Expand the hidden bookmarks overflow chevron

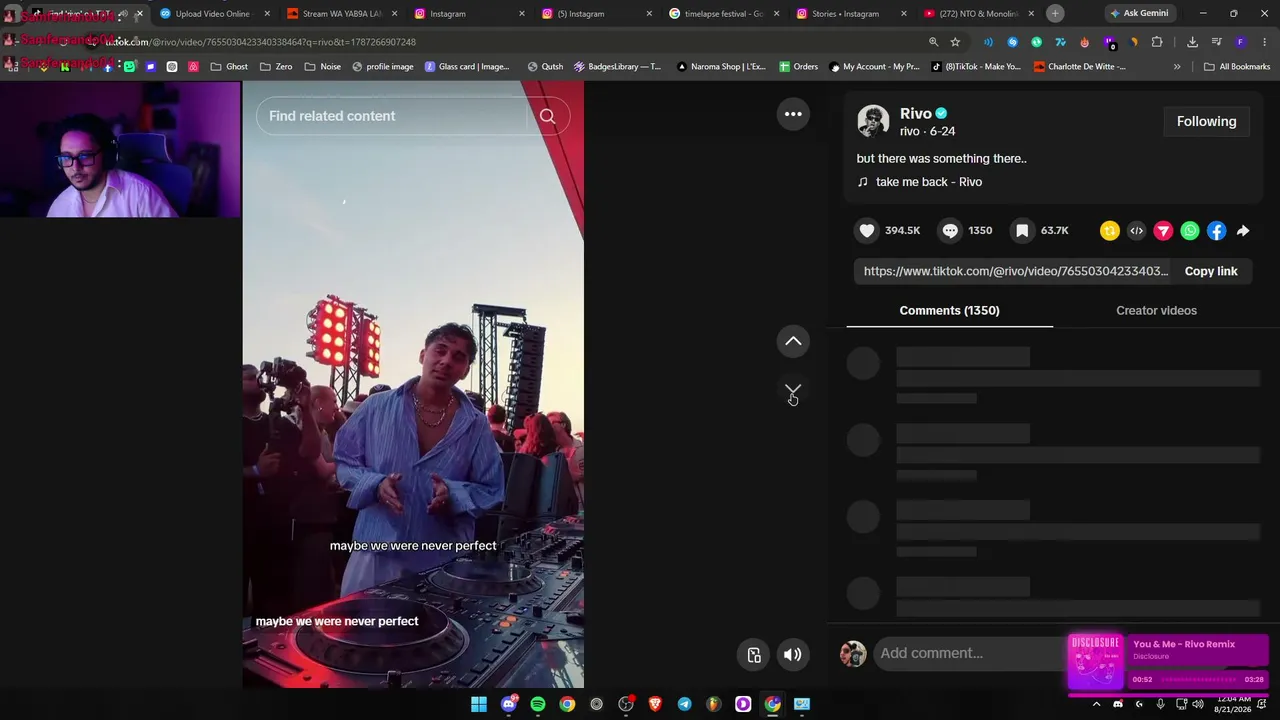[x=1177, y=67]
